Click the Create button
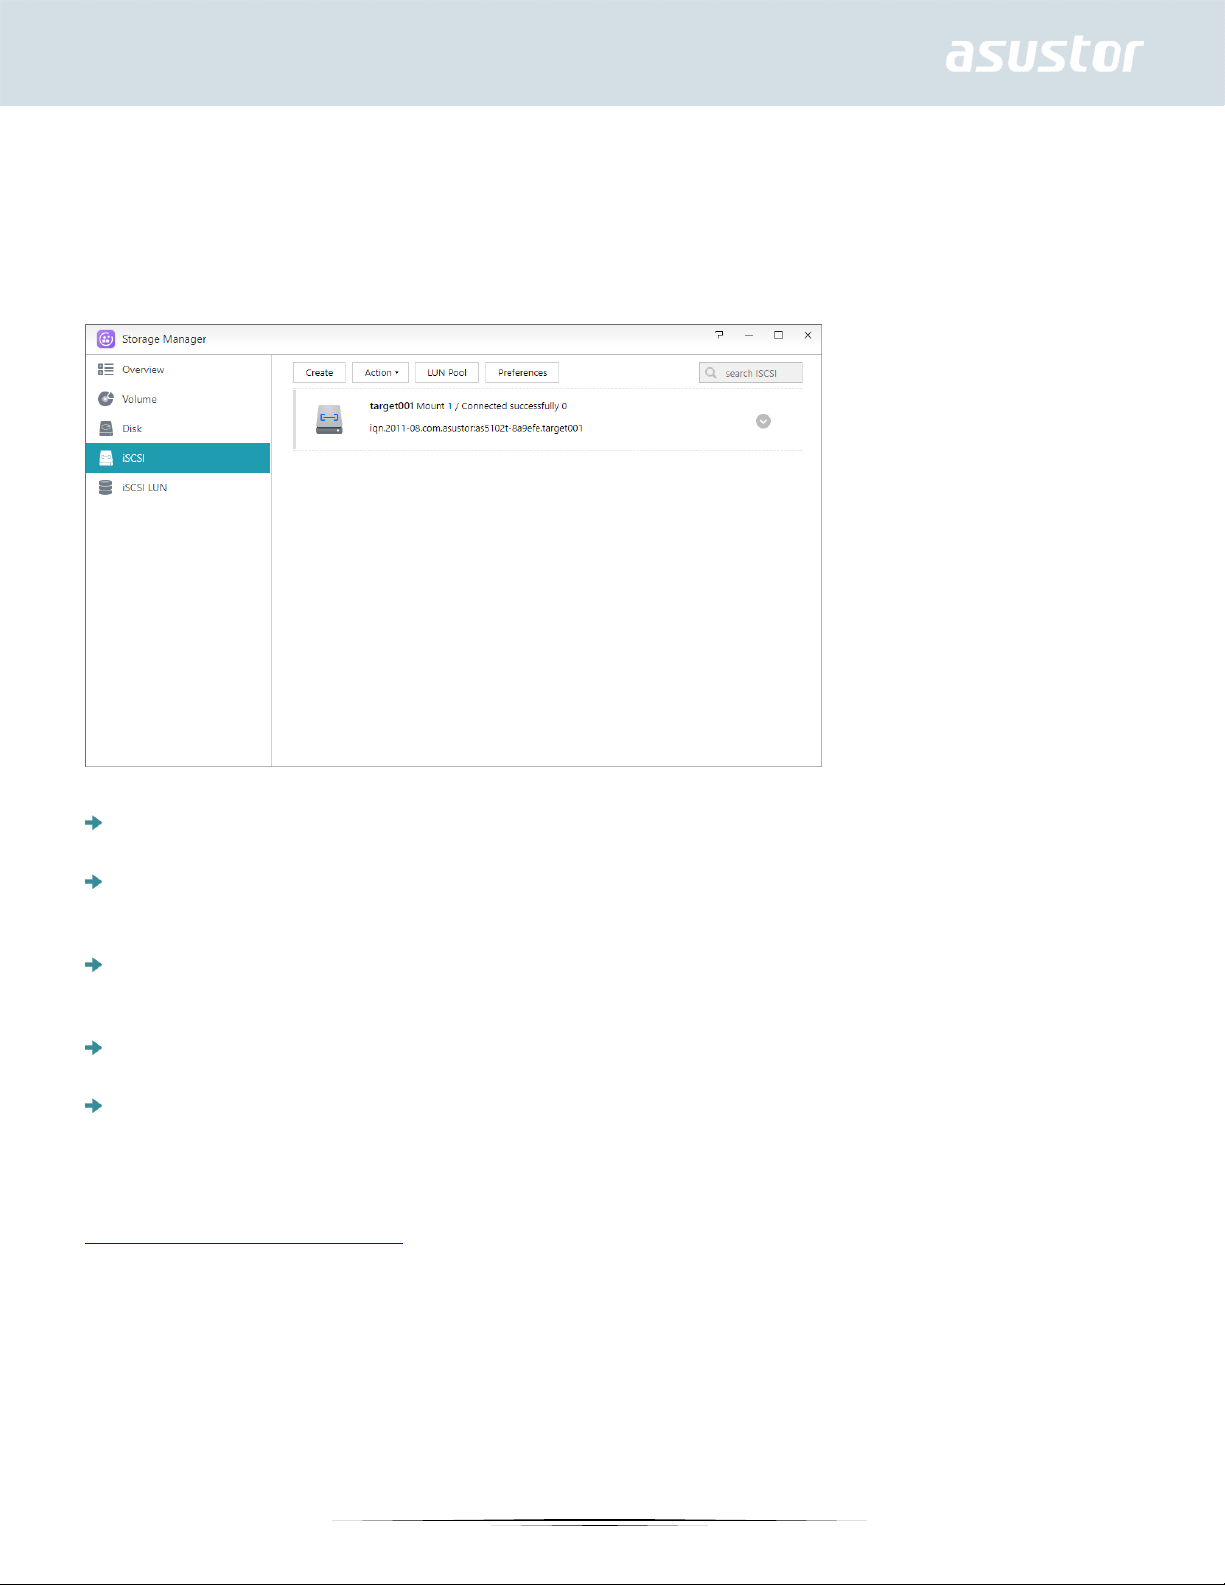The width and height of the screenshot is (1225, 1585). pos(319,373)
